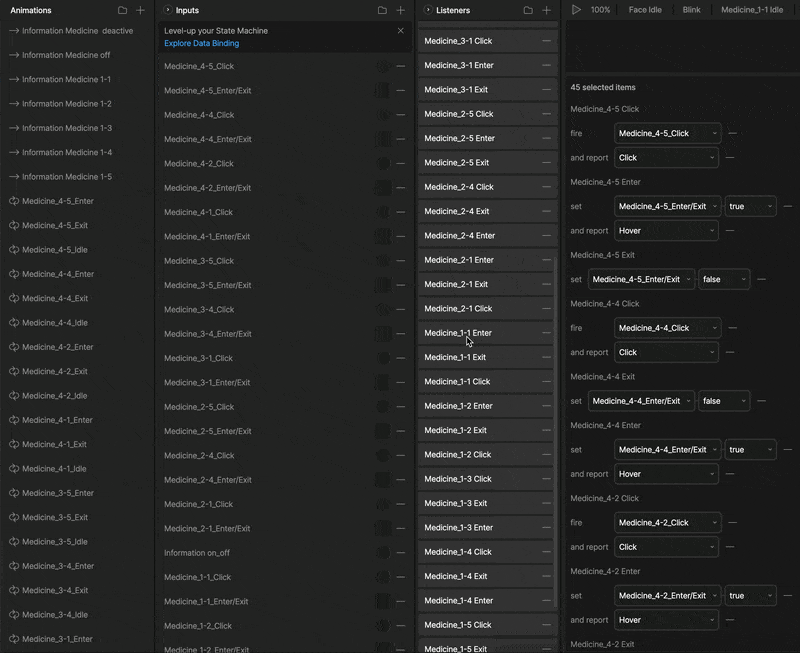Click the play button in the top toolbar
Image resolution: width=800 pixels, height=653 pixels.
click(576, 10)
